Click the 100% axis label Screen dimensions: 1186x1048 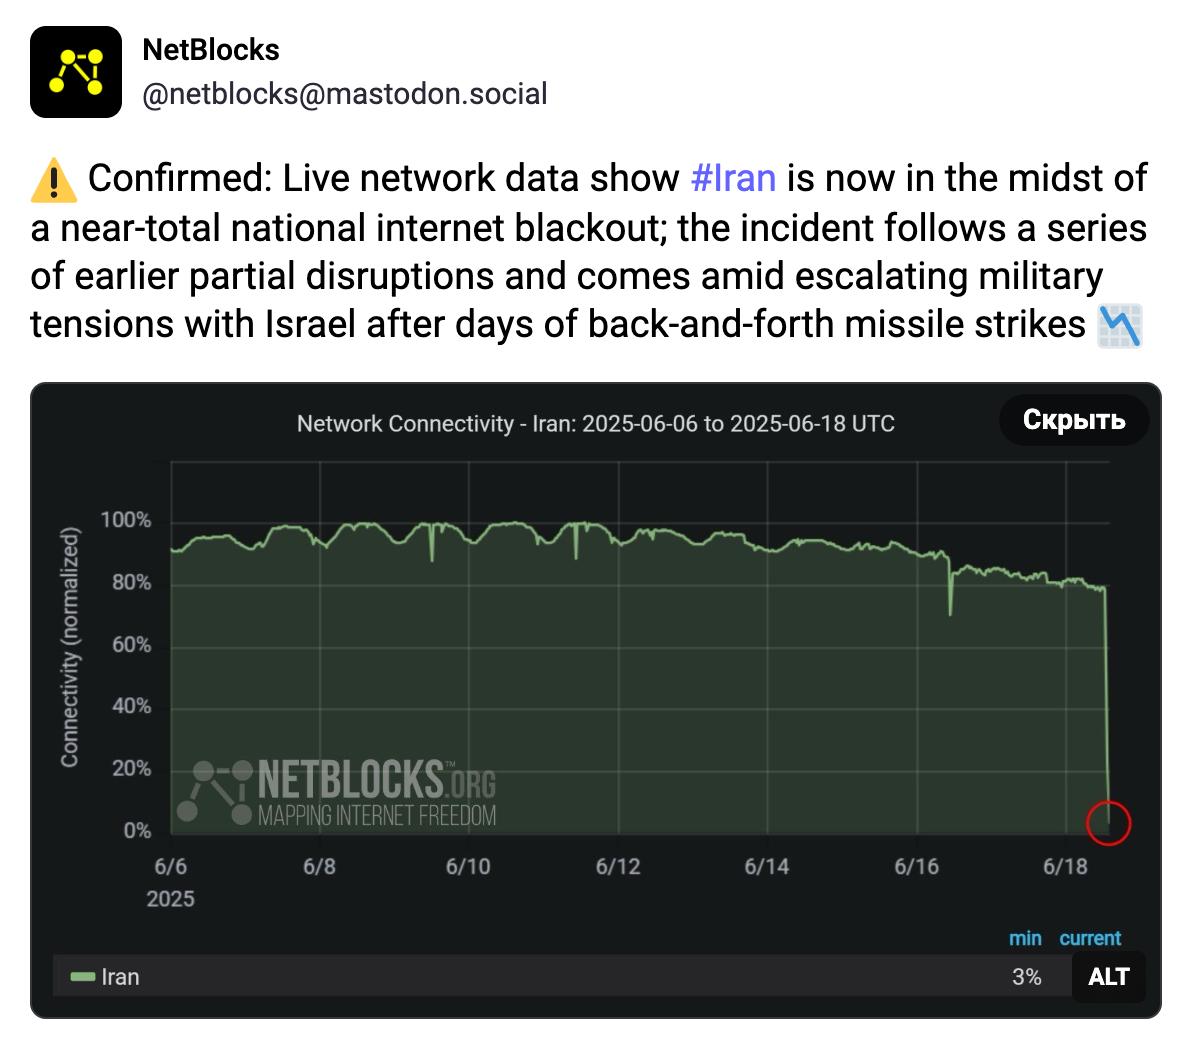tap(126, 520)
